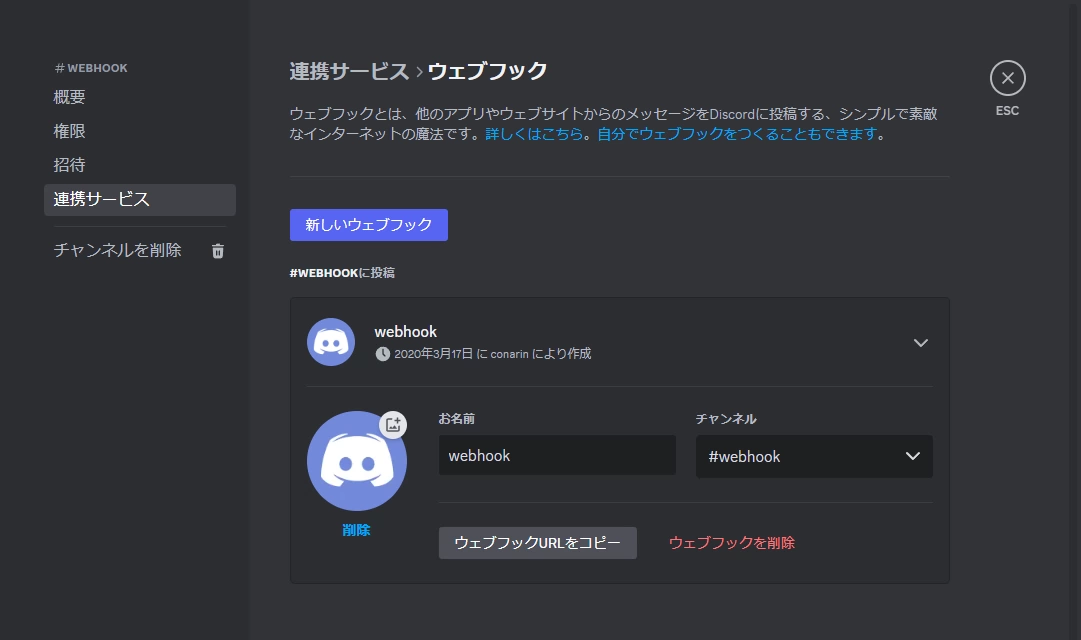
Task: Collapse the webhook entry using its chevron
Action: coord(920,342)
